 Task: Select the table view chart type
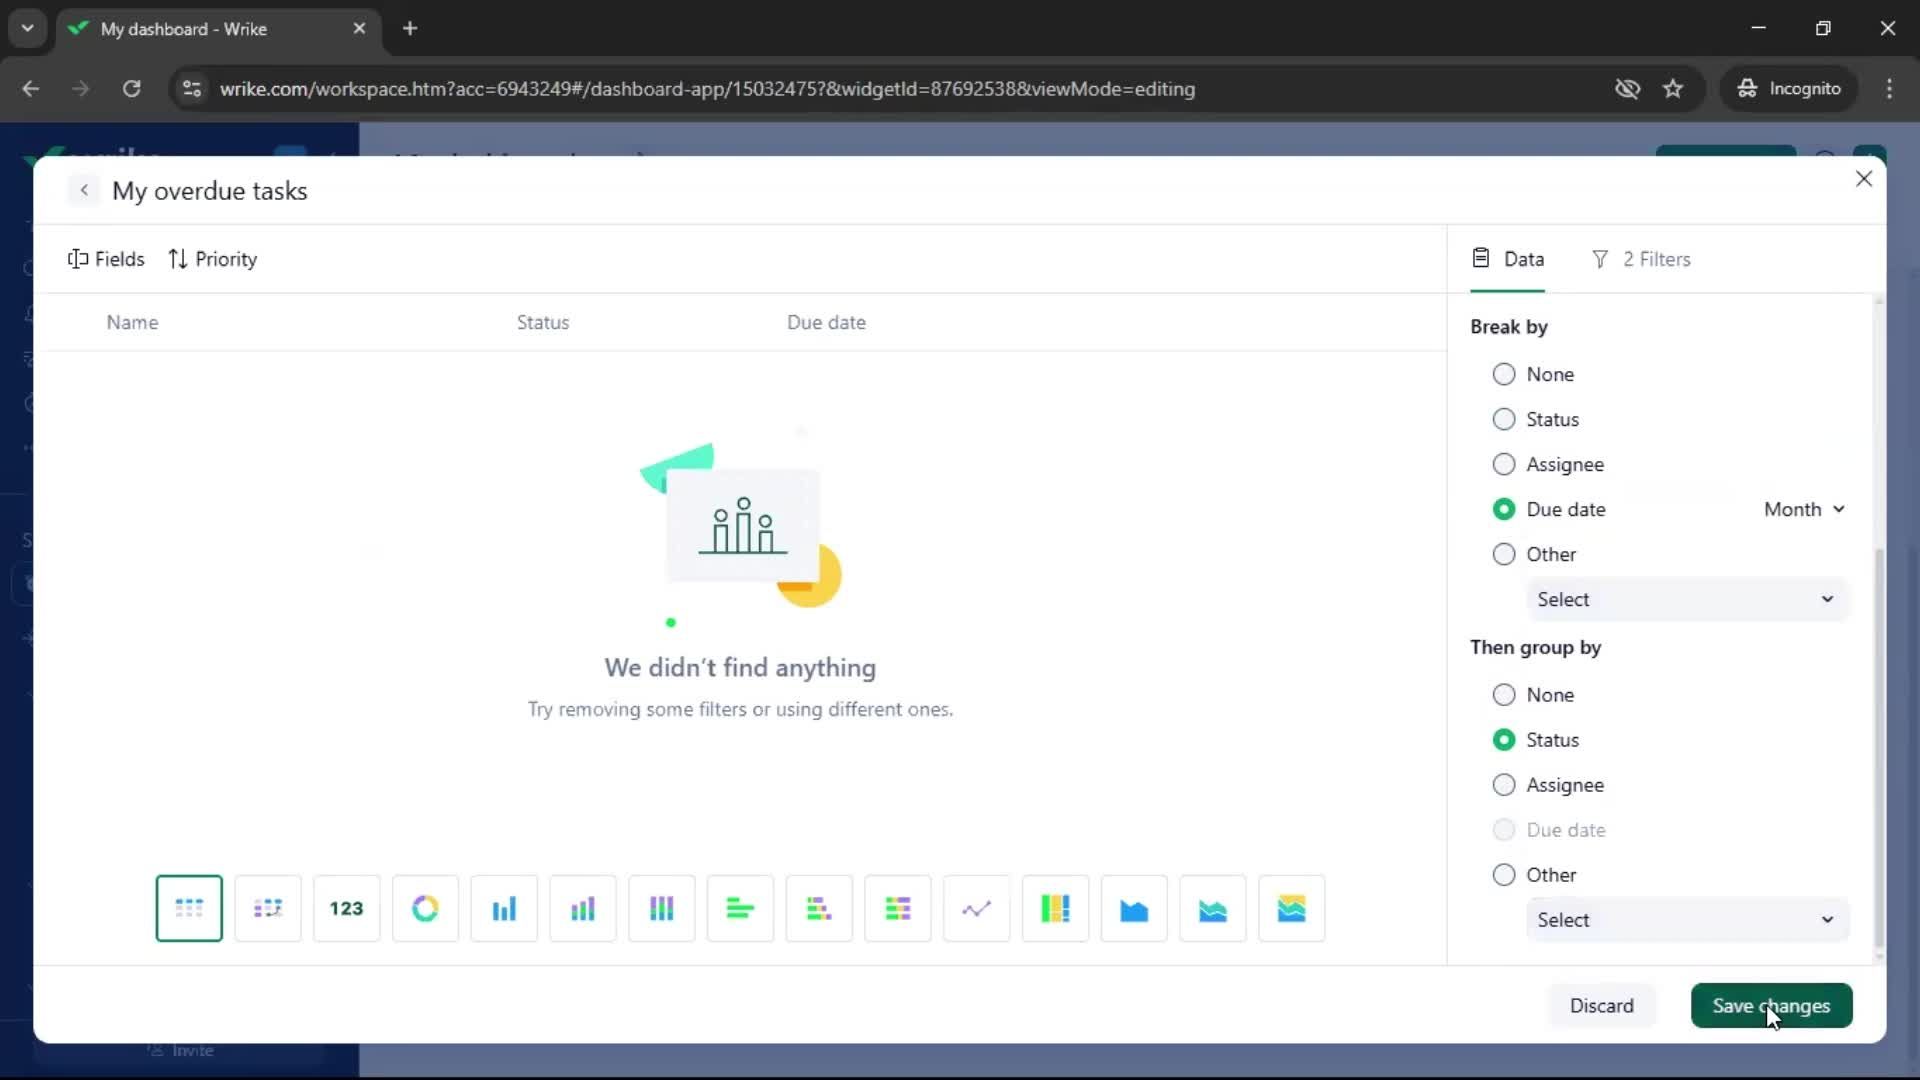click(x=189, y=908)
